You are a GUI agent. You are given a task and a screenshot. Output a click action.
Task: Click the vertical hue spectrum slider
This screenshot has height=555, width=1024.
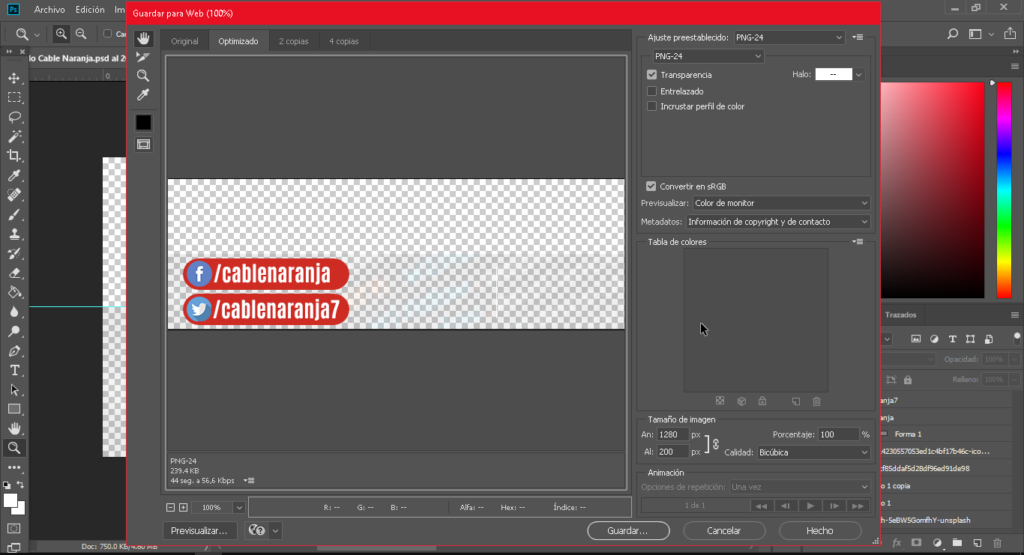tap(1004, 190)
